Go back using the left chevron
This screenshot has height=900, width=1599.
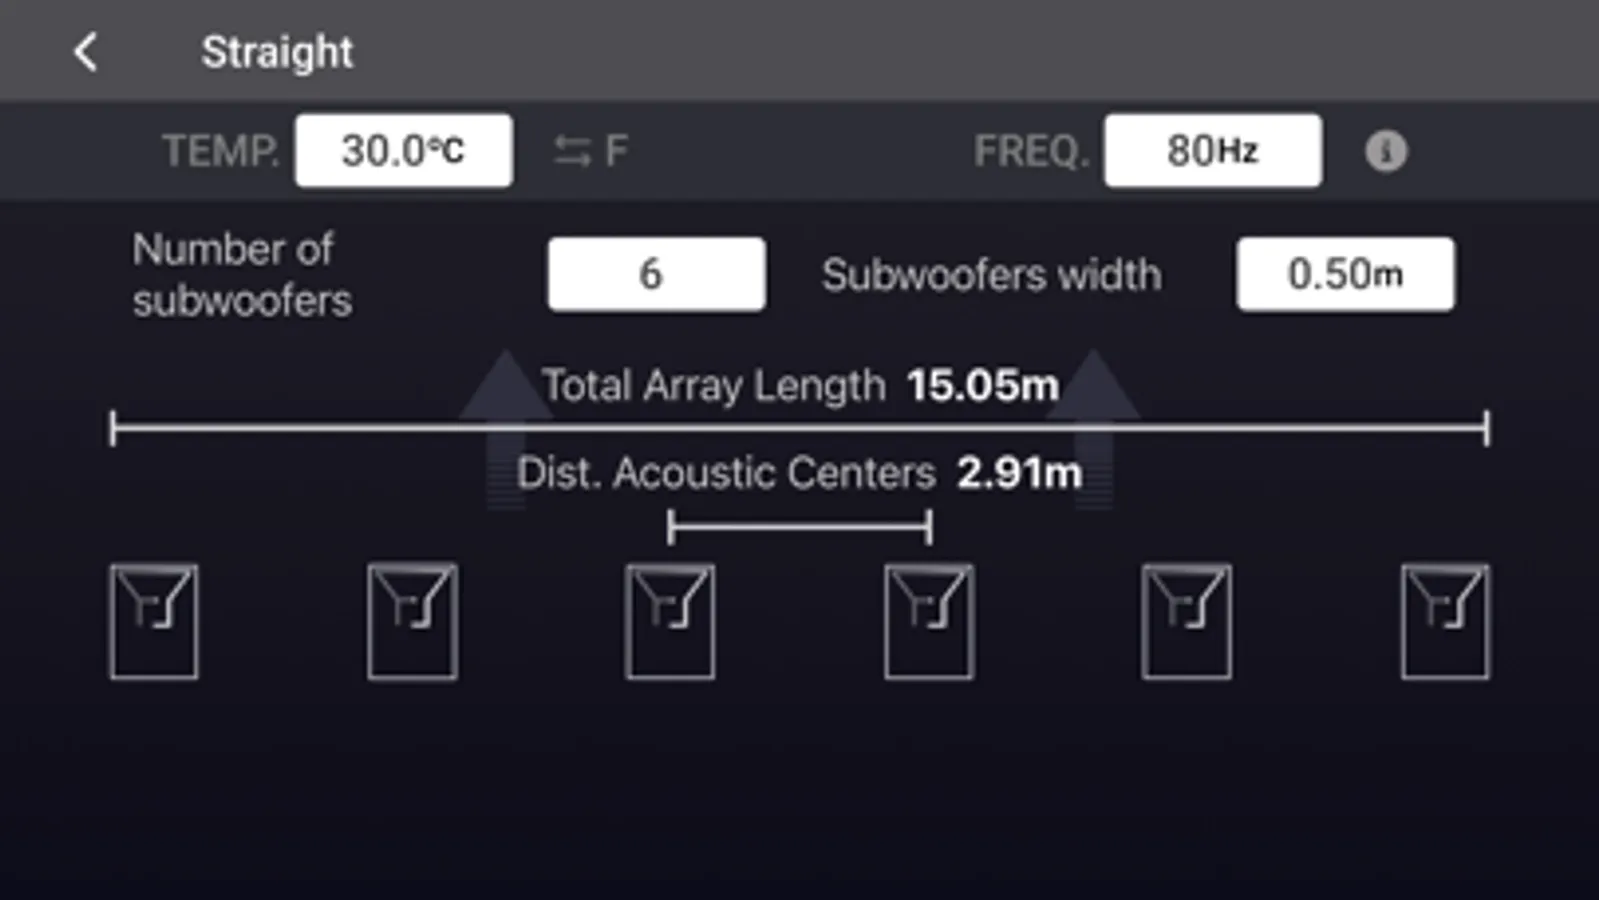click(x=84, y=51)
